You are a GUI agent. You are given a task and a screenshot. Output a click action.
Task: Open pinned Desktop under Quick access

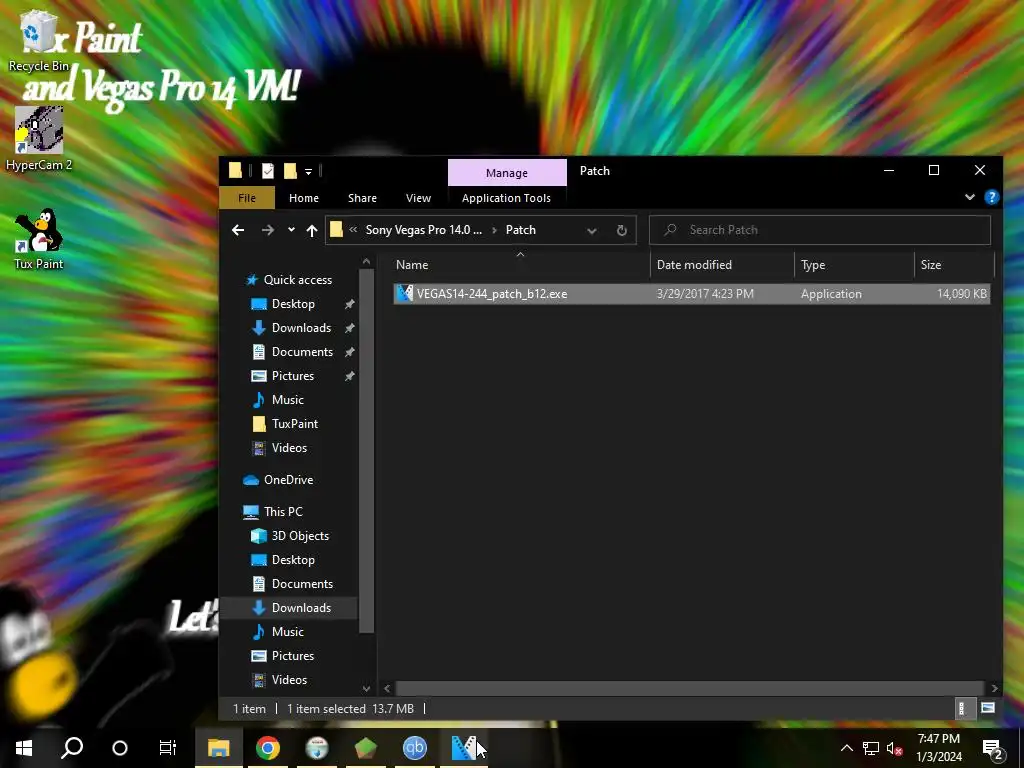click(x=293, y=304)
